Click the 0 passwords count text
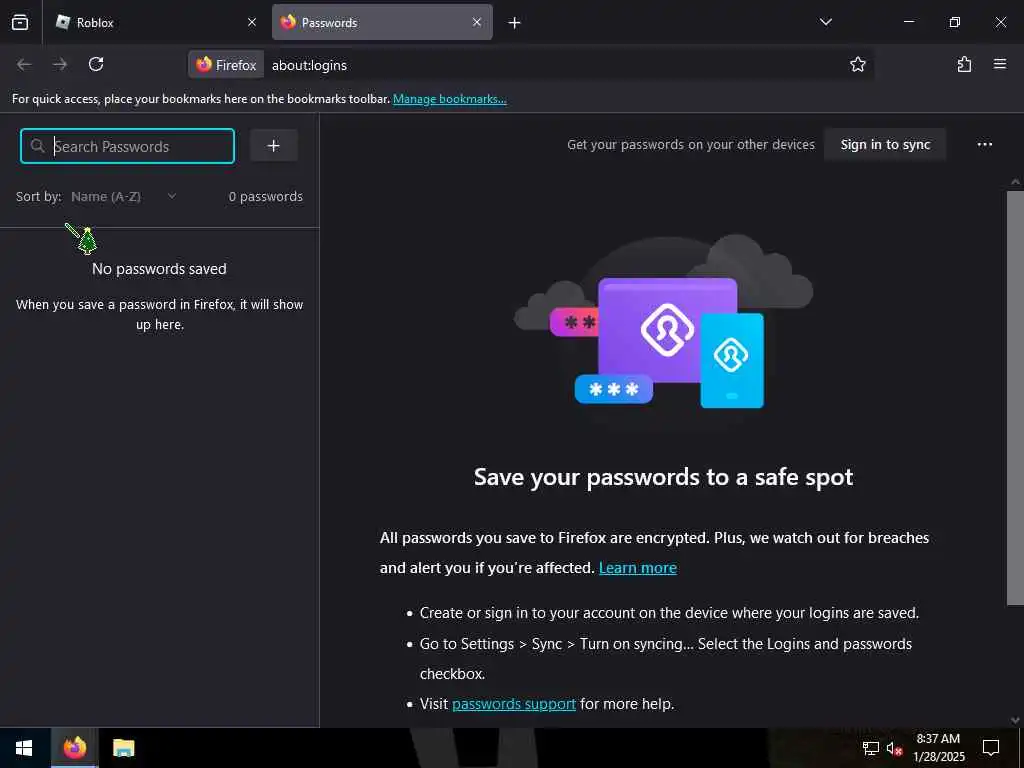The image size is (1024, 768). point(265,197)
